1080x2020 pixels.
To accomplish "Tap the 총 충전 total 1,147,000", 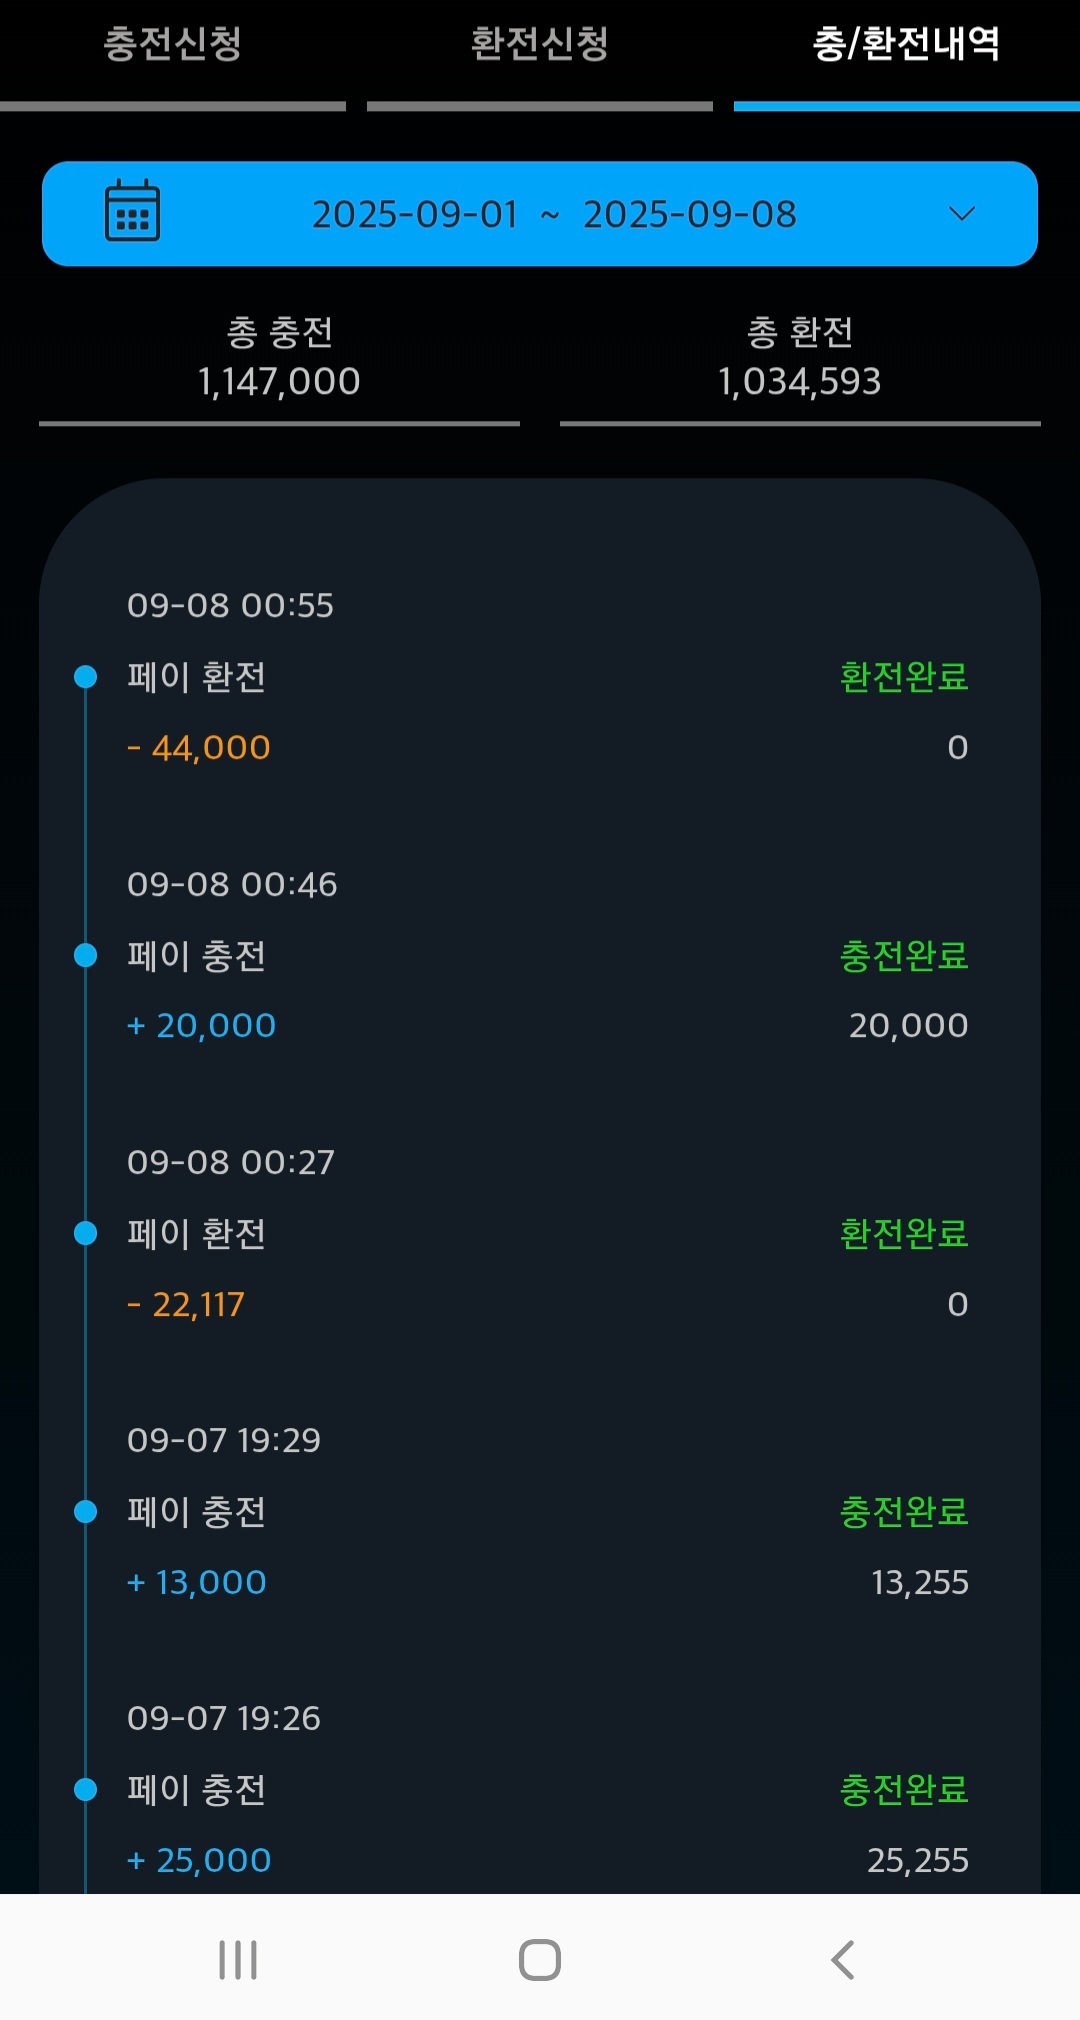I will point(279,381).
